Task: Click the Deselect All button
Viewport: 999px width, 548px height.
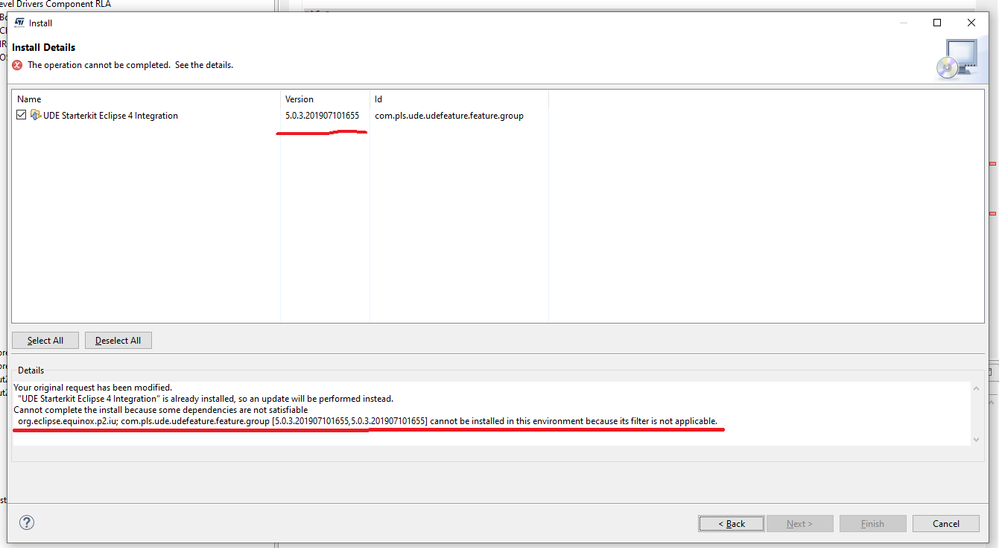Action: click(118, 340)
